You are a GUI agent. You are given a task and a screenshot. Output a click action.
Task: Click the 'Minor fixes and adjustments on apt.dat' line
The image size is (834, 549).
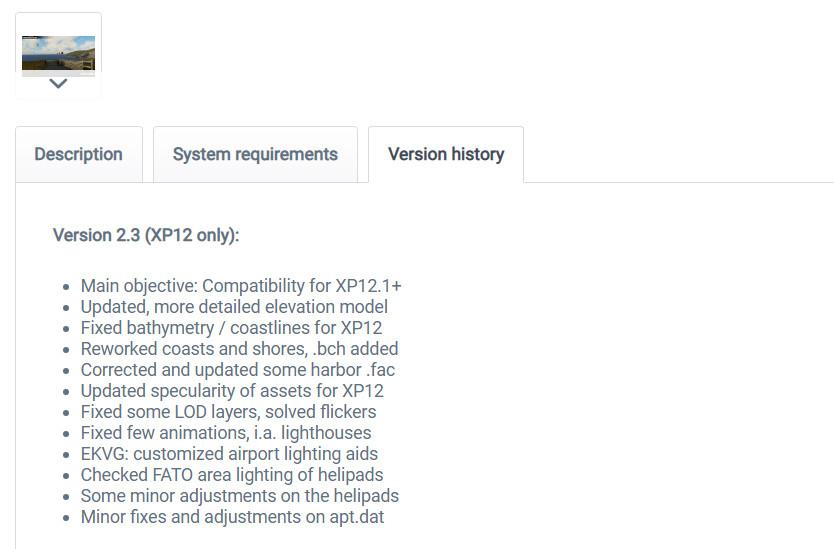pyautogui.click(x=232, y=517)
